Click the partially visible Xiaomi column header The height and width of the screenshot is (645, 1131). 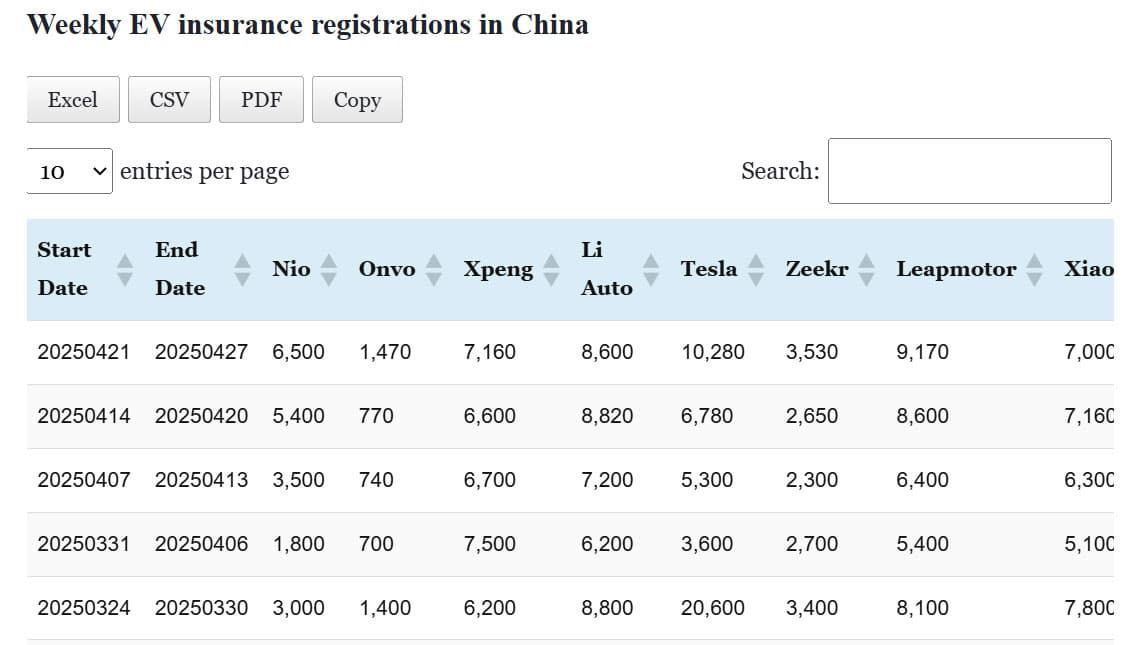tap(1088, 269)
